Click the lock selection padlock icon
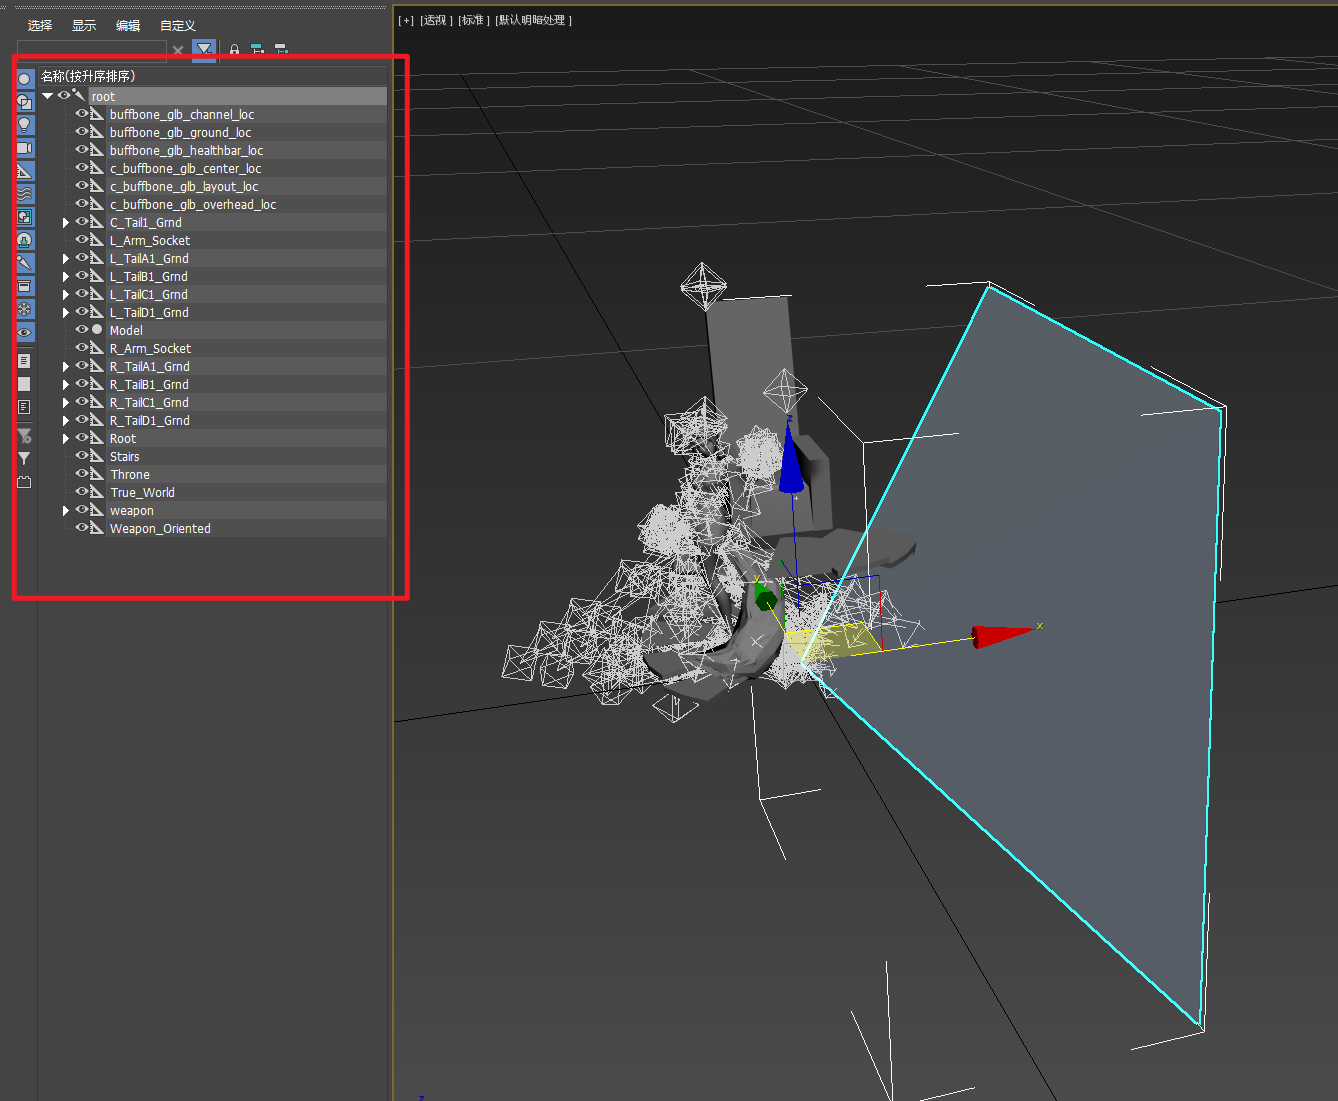This screenshot has width=1338, height=1101. [x=234, y=49]
